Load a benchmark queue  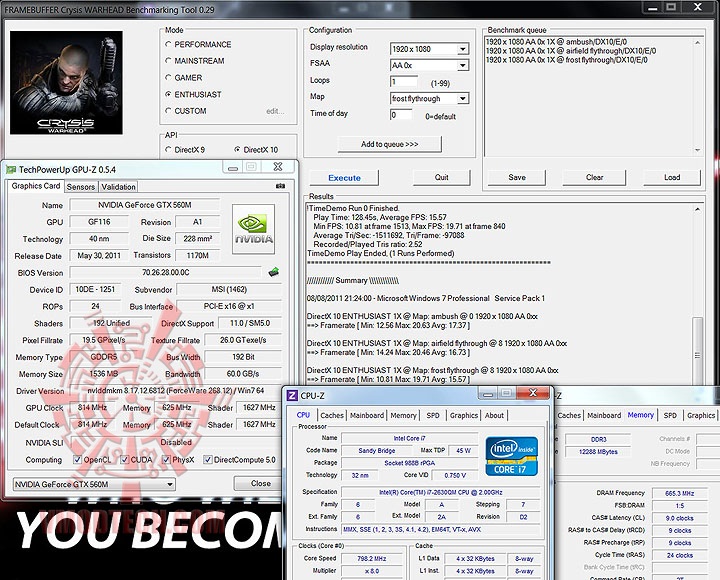672,177
